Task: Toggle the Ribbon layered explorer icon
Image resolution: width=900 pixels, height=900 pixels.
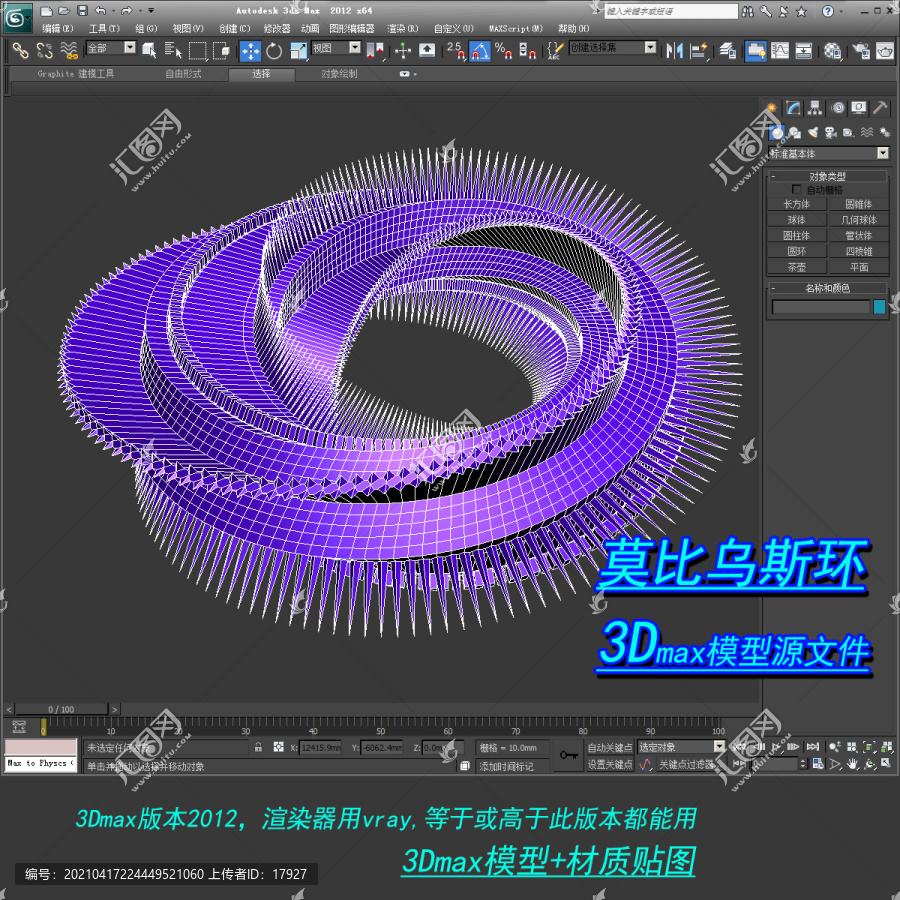Action: [755, 51]
